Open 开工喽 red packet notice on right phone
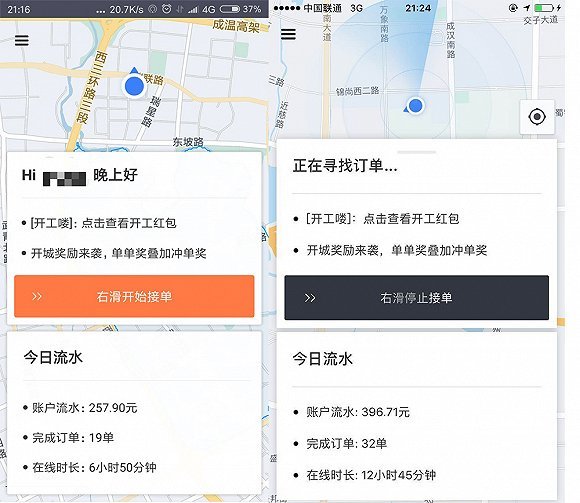The image size is (580, 503). pos(376,219)
